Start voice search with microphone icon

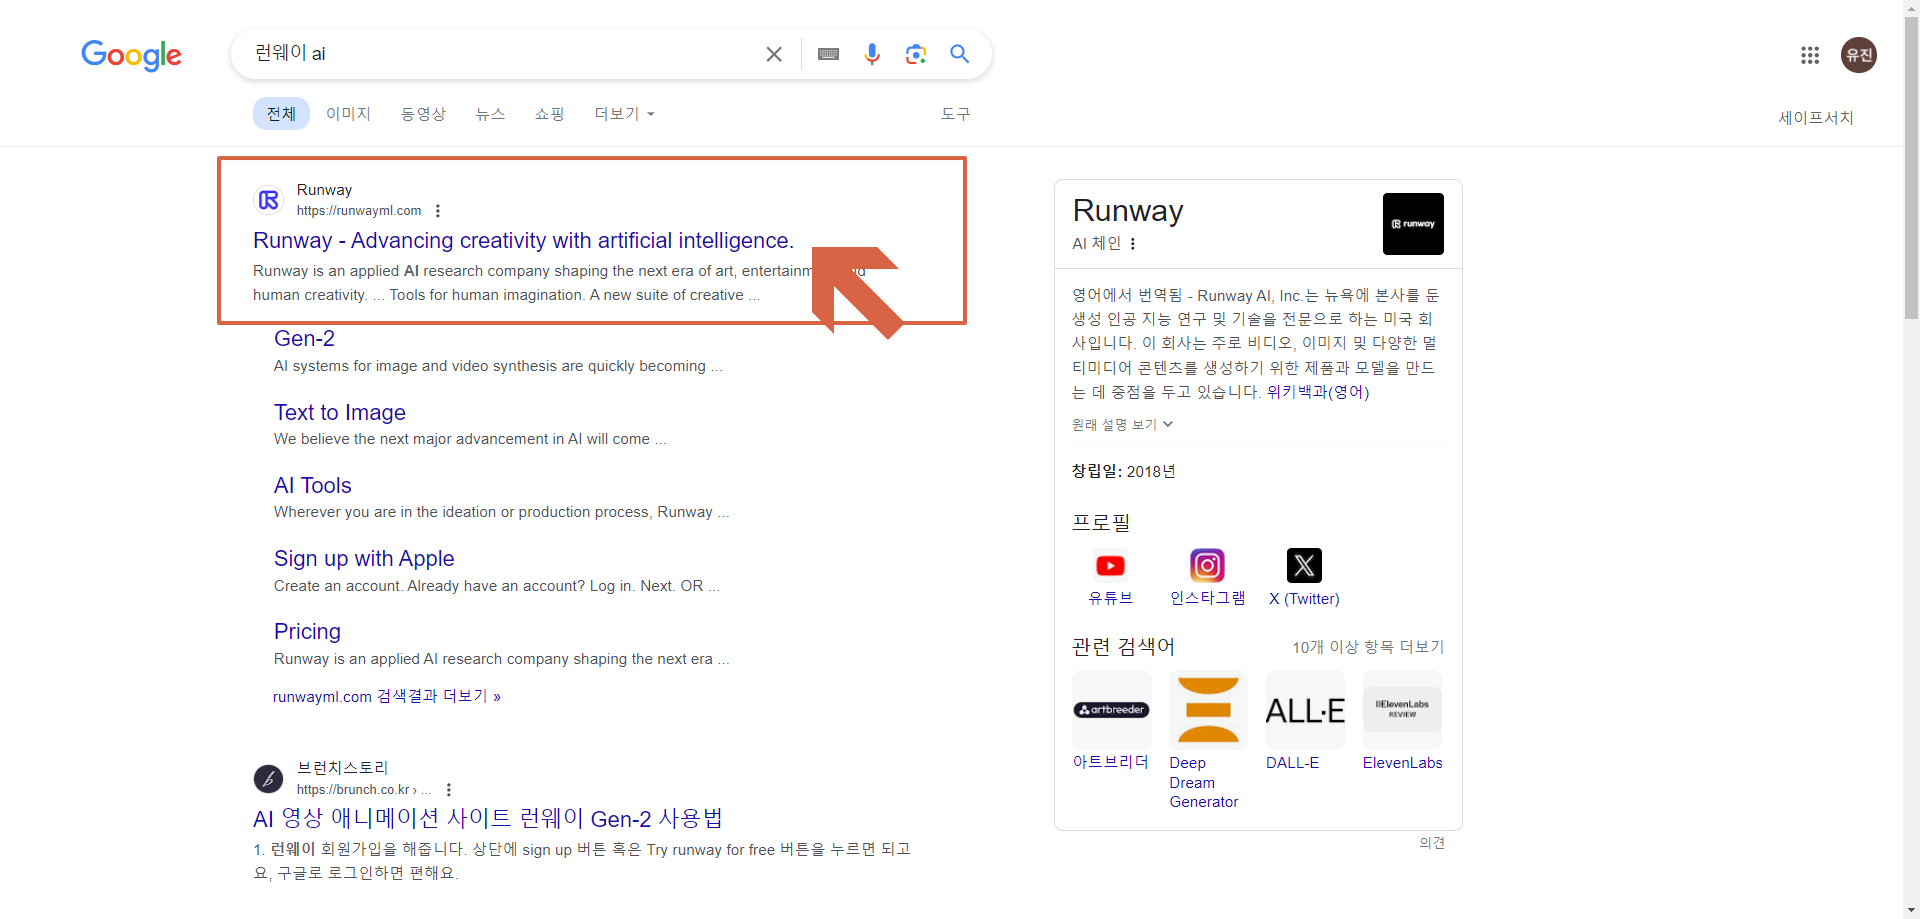pyautogui.click(x=872, y=54)
